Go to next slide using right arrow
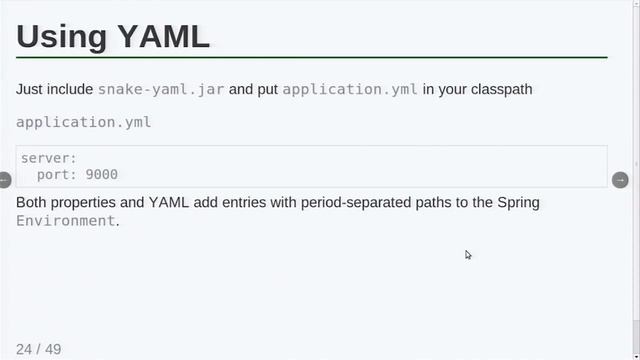Viewport: 640px width, 360px height. (x=620, y=180)
